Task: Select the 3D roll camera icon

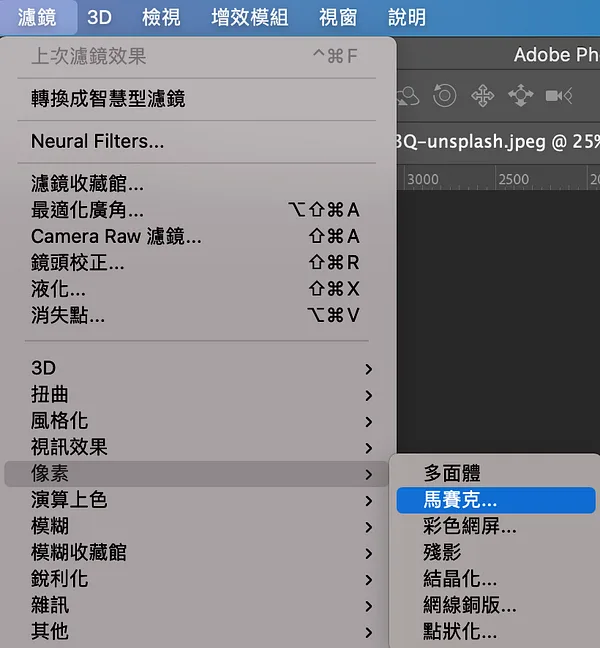Action: tap(445, 96)
